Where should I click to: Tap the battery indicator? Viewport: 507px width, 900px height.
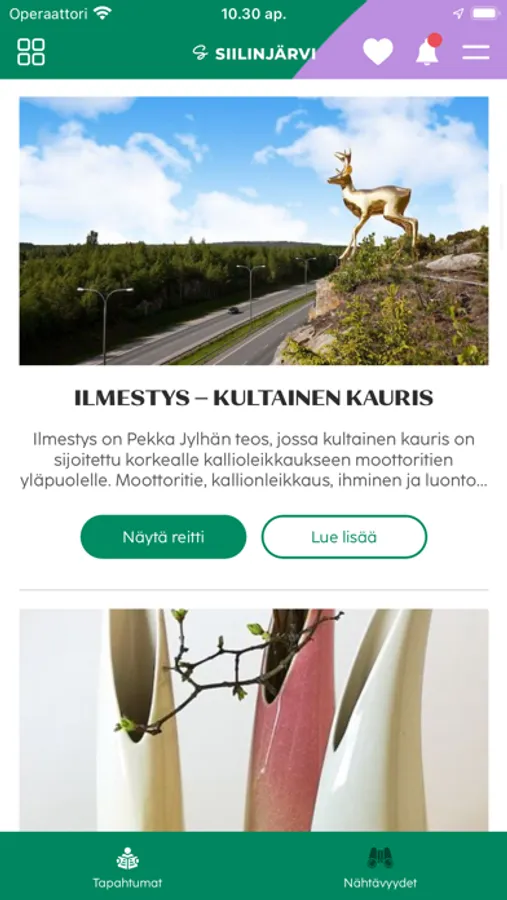coord(485,13)
